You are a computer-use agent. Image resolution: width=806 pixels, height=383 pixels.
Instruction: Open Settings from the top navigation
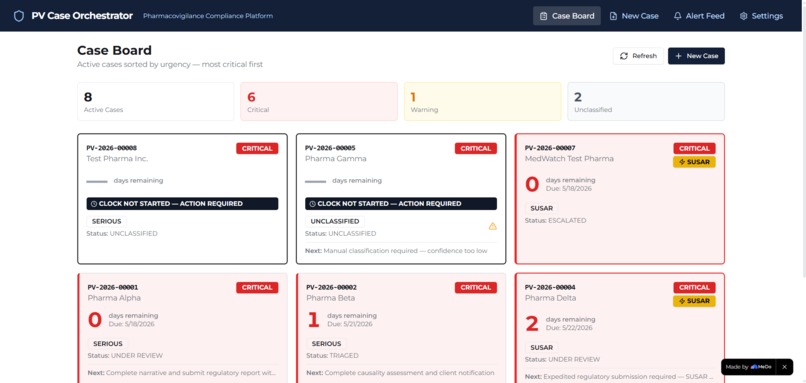pos(761,16)
